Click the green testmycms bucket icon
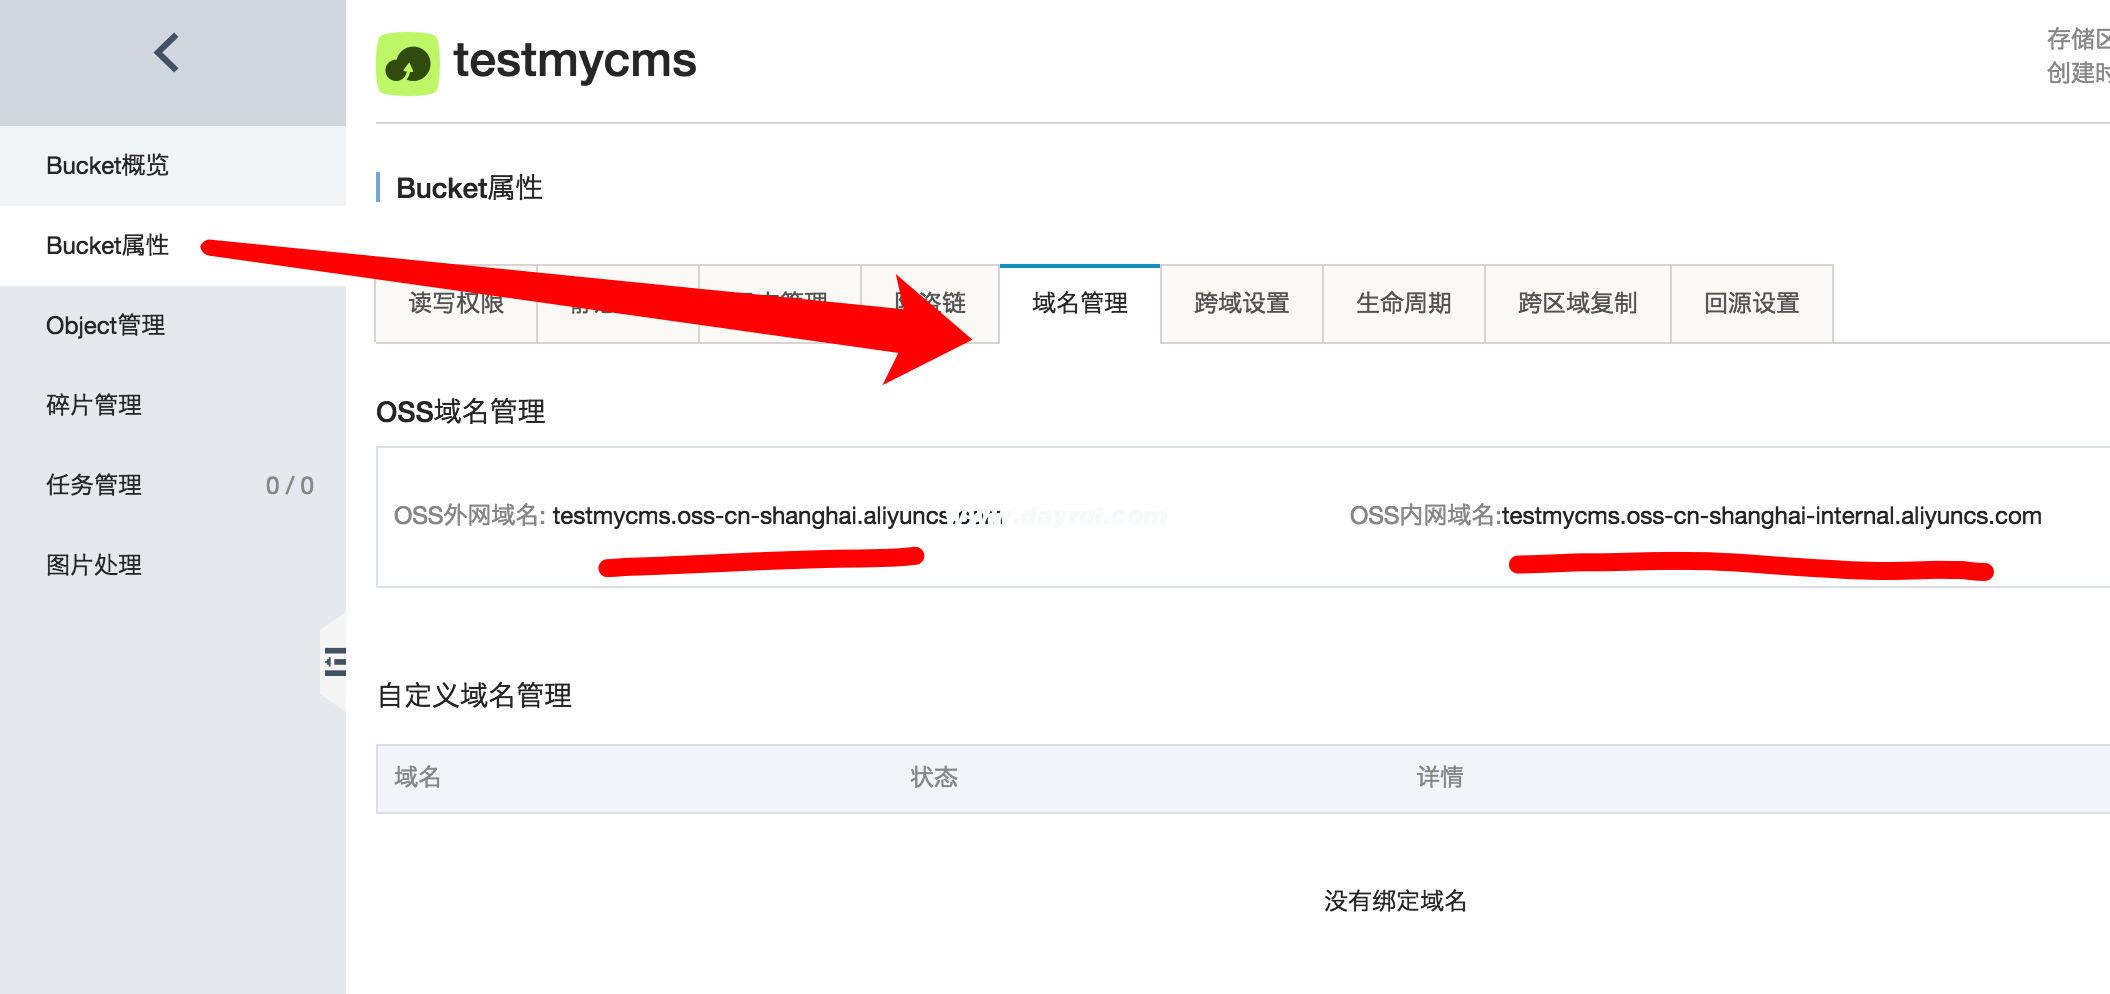This screenshot has width=2110, height=994. coord(407,64)
